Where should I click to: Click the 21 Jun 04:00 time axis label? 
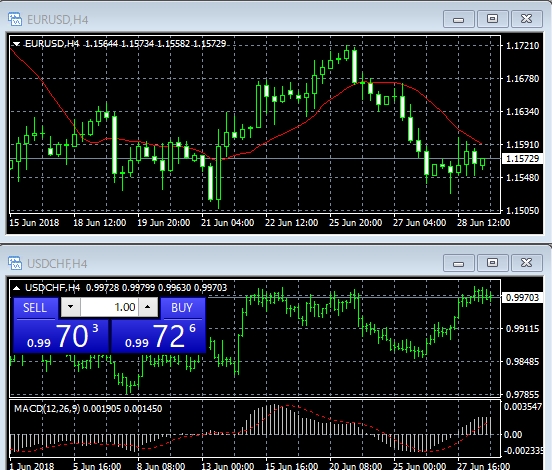click(x=227, y=223)
